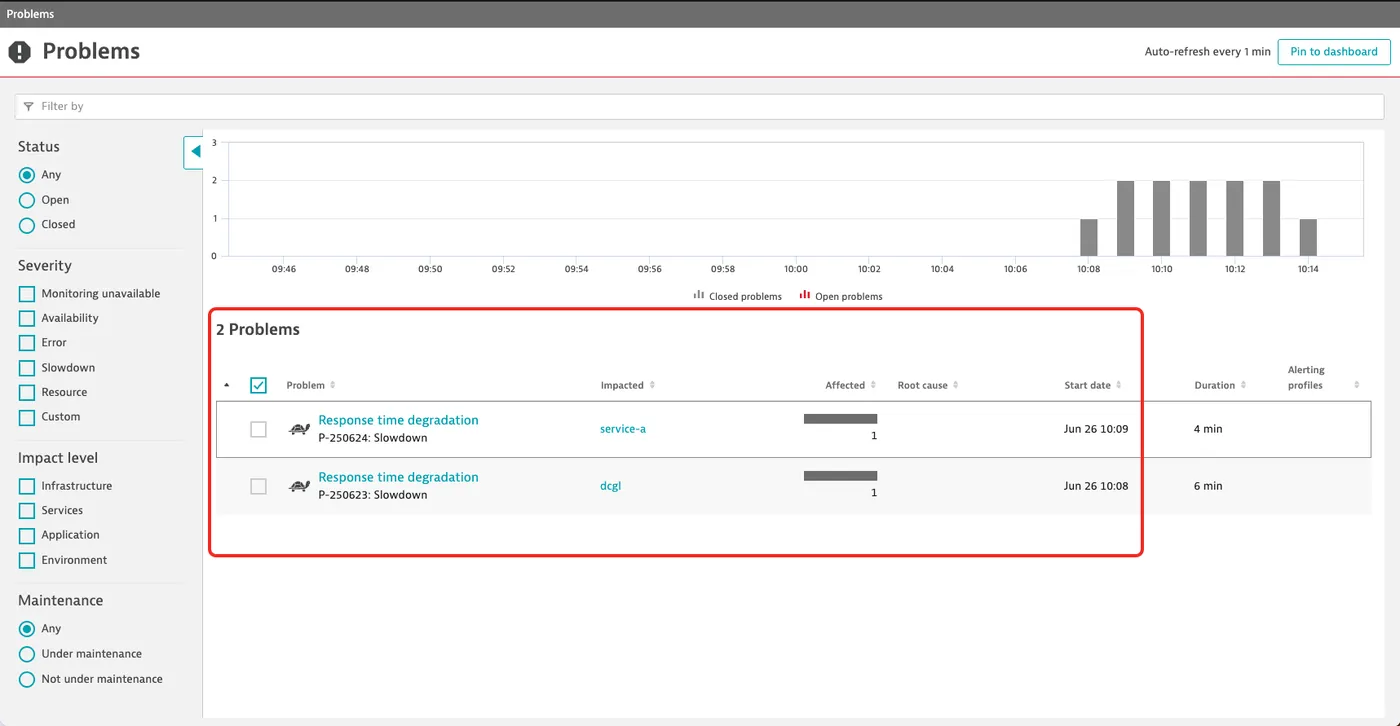Select Under maintenance radio option
1400x726 pixels.
(x=27, y=654)
